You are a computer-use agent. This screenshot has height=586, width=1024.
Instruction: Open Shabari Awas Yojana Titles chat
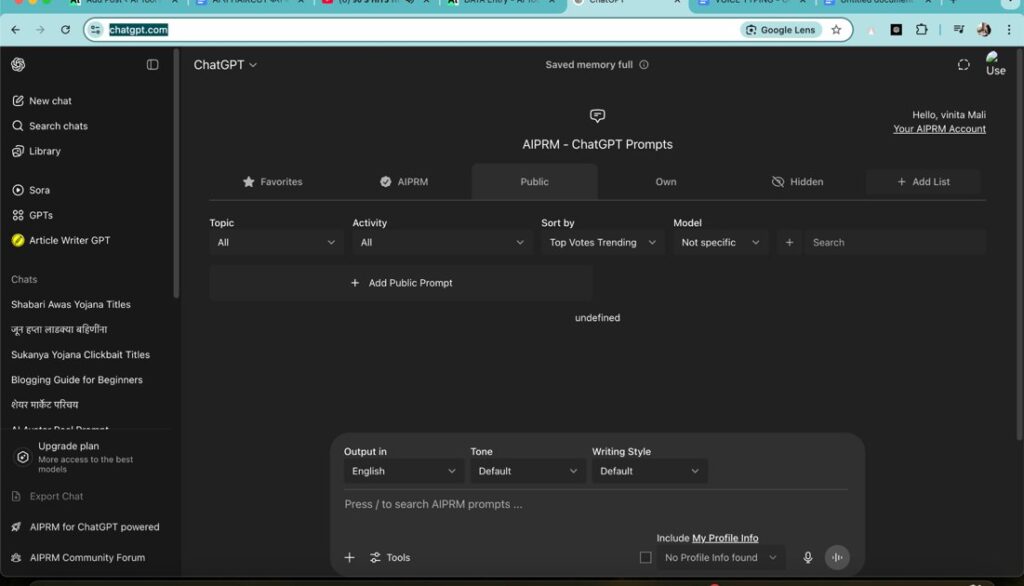point(71,304)
